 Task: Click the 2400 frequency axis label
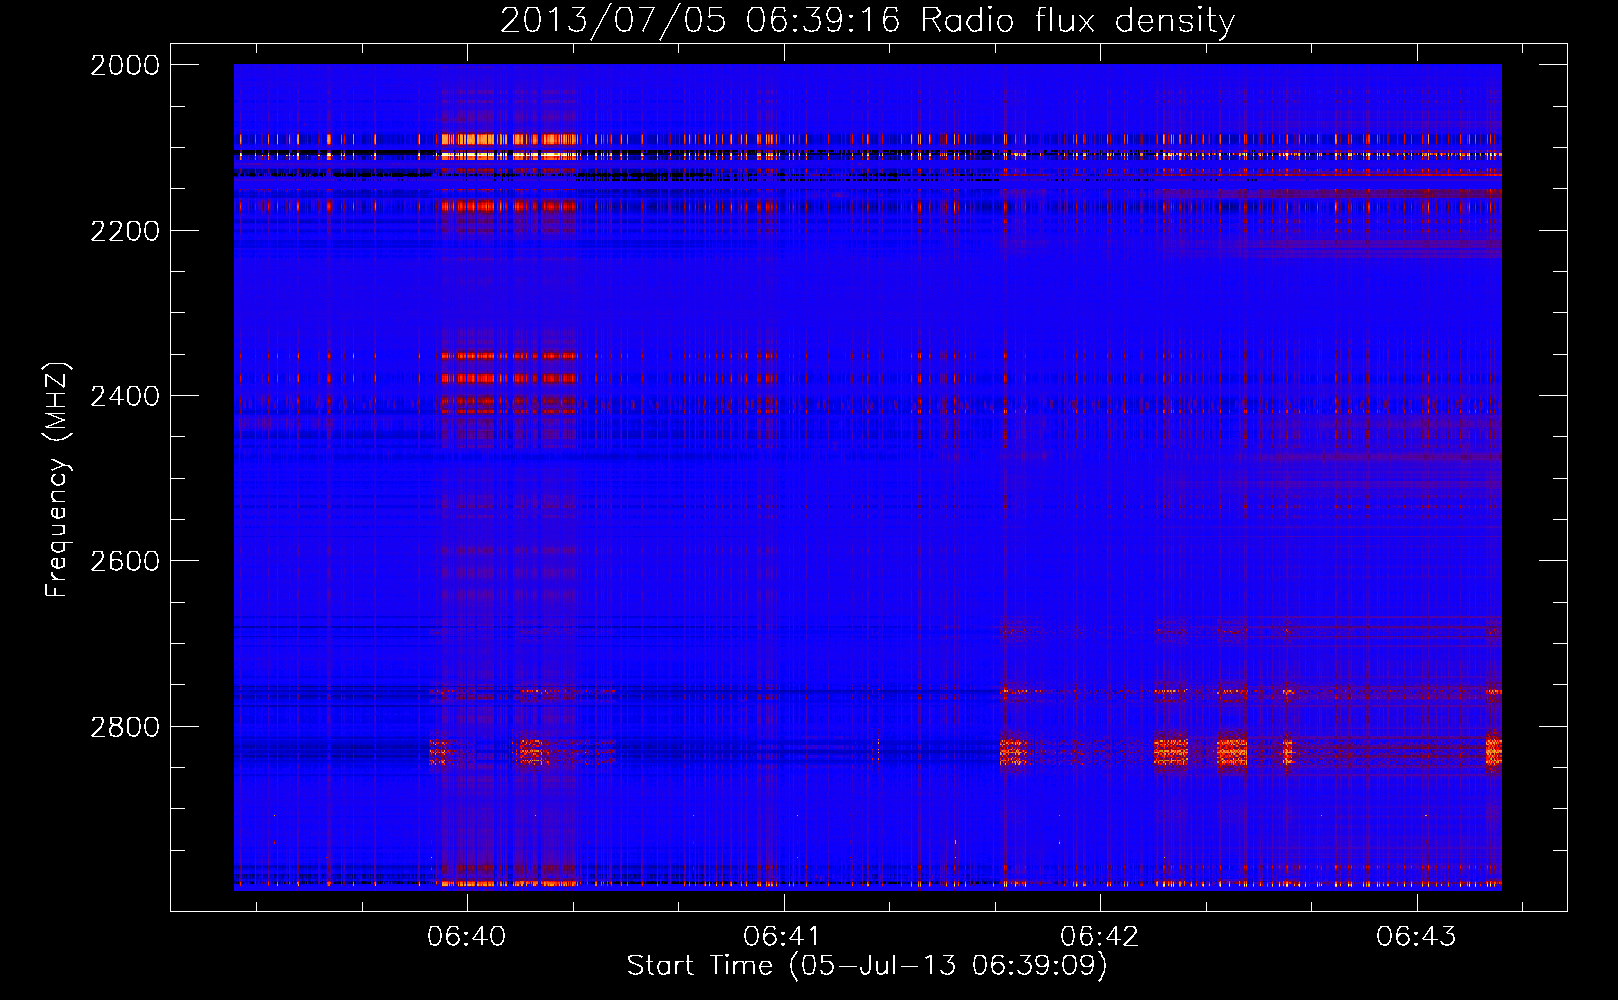coord(125,396)
